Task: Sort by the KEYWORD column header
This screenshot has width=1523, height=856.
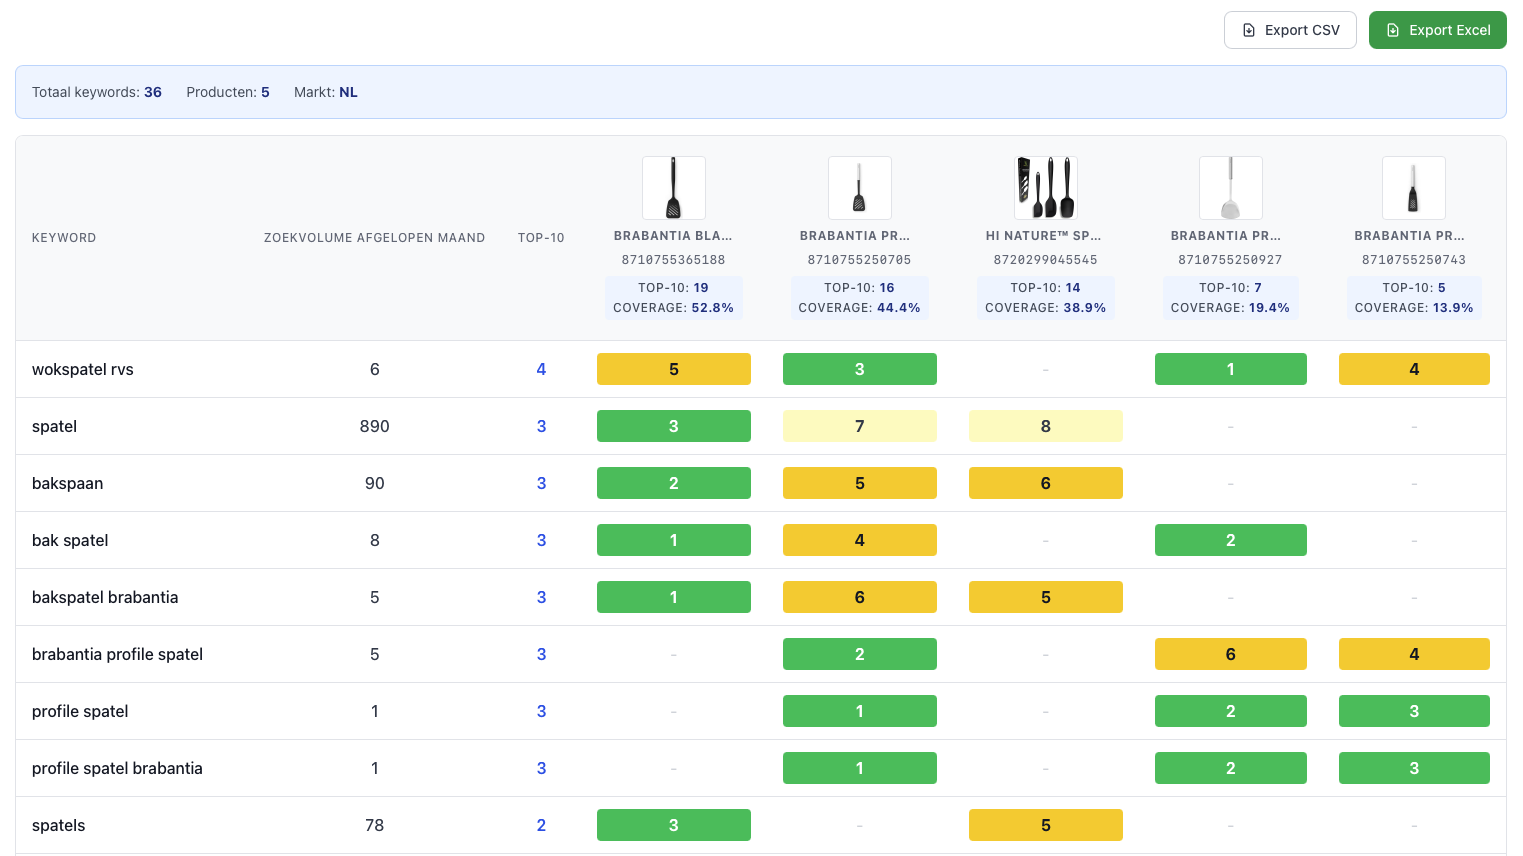Action: [64, 237]
